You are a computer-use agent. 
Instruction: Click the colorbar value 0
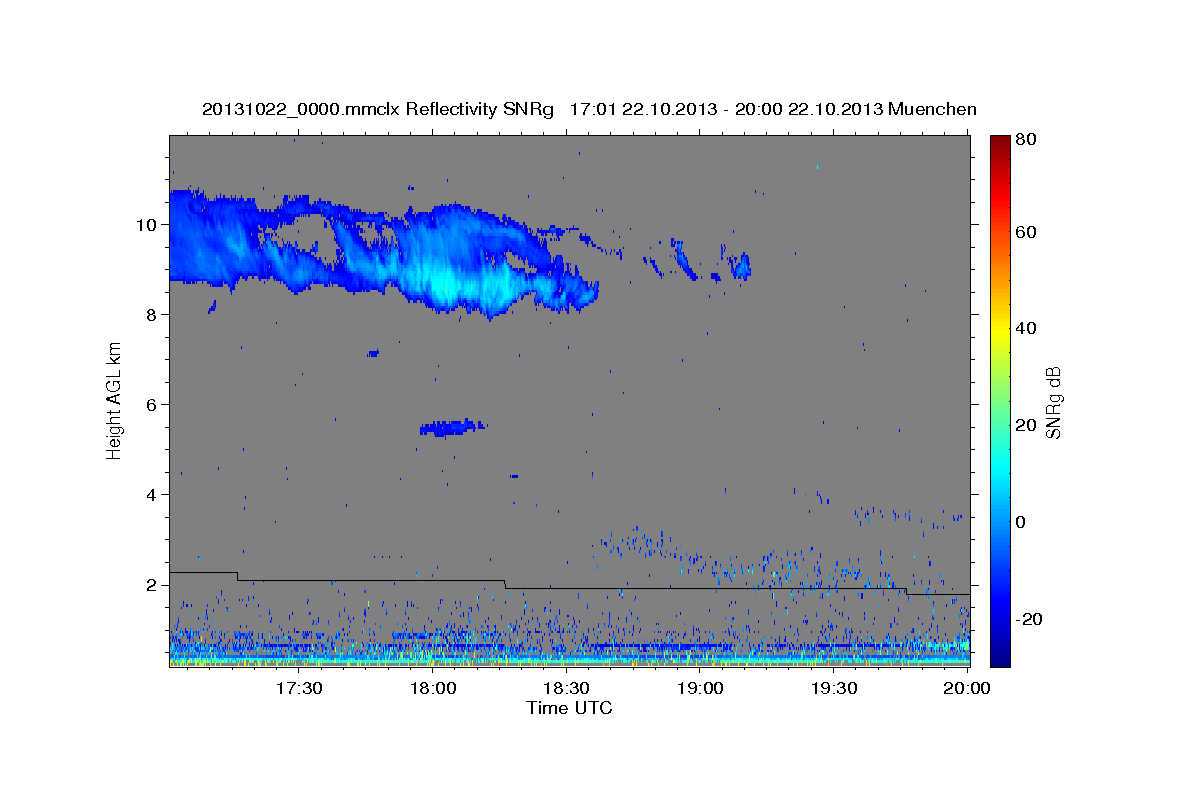point(1020,522)
